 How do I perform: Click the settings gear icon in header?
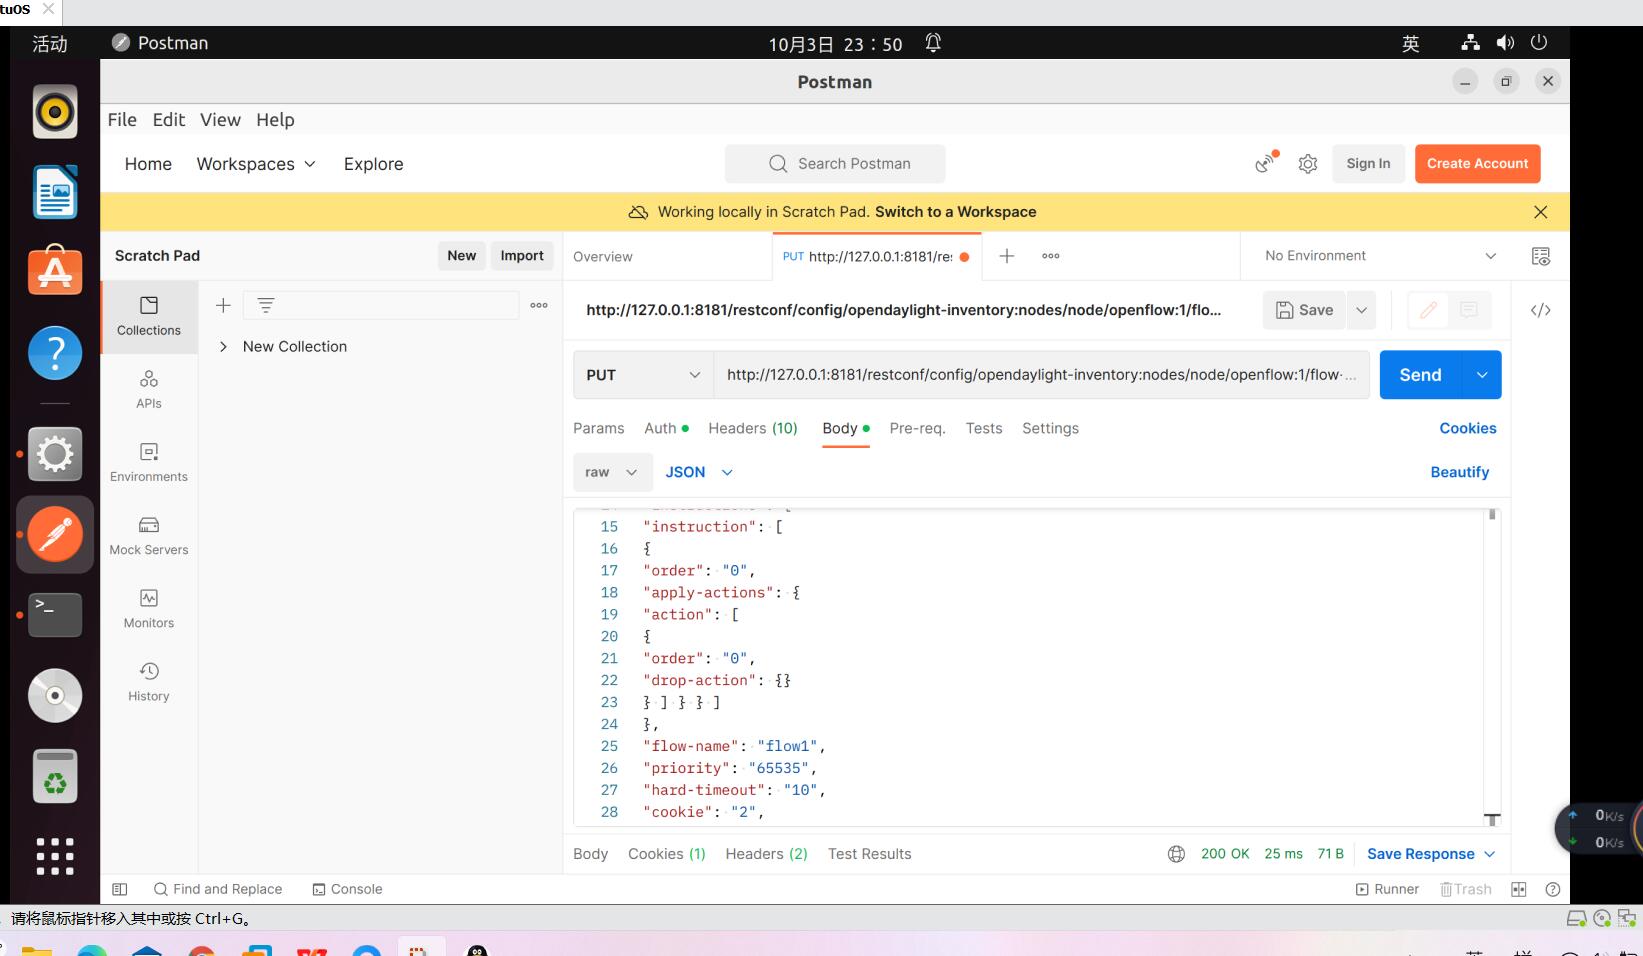pyautogui.click(x=1307, y=164)
